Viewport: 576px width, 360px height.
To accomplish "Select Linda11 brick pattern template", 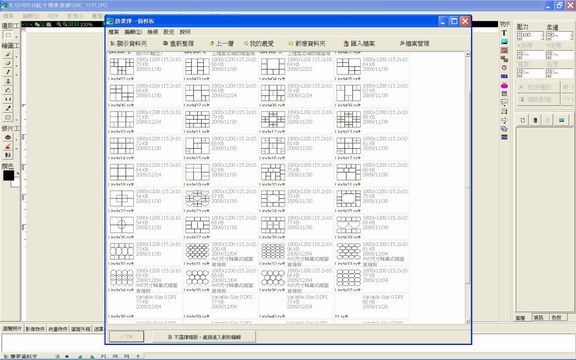I will (197, 119).
